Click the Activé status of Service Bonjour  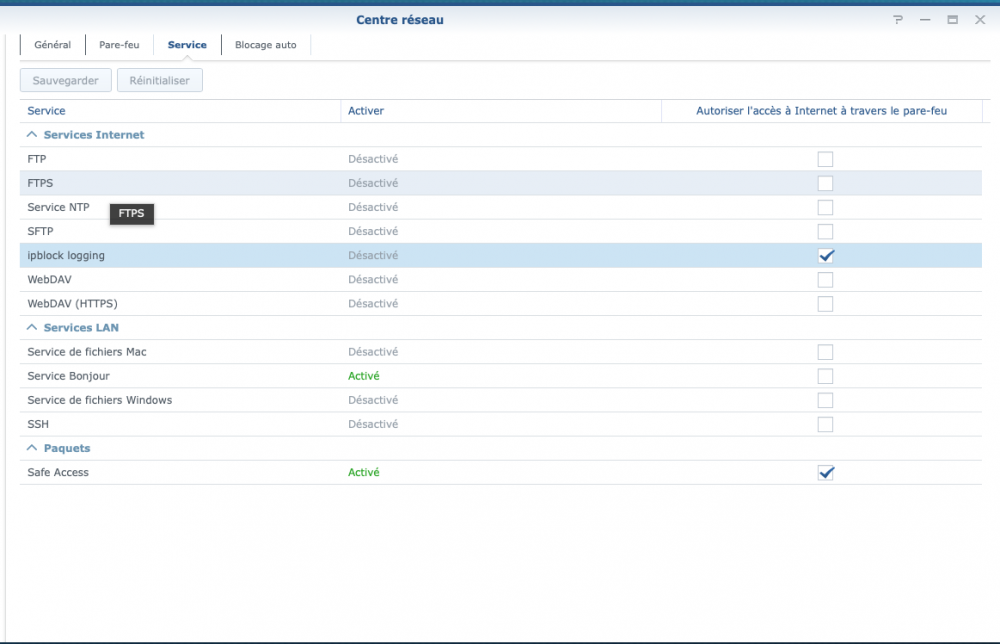[364, 376]
